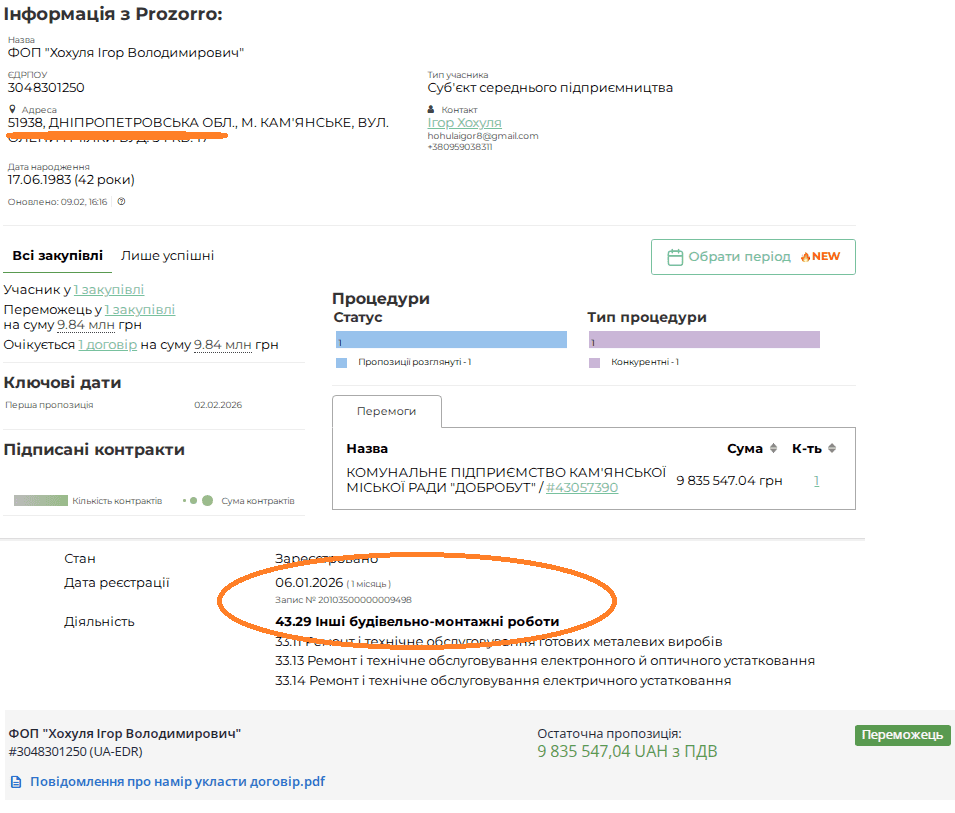Click the PDF document icon near Повідомлення

tap(16, 782)
